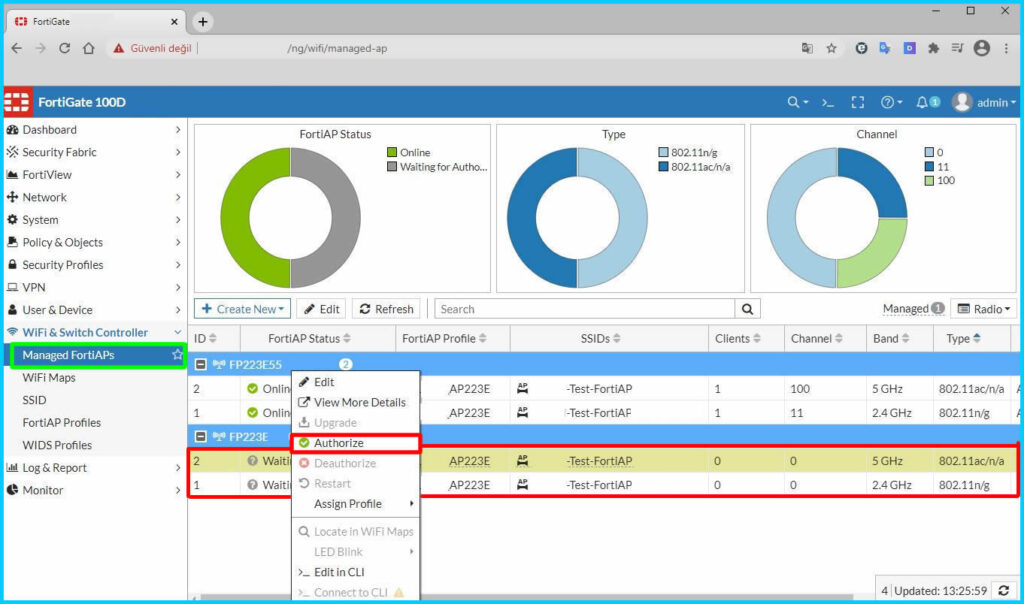Toggle favorite star on Managed FortiAPs
The height and width of the screenshot is (604, 1024).
tap(177, 355)
